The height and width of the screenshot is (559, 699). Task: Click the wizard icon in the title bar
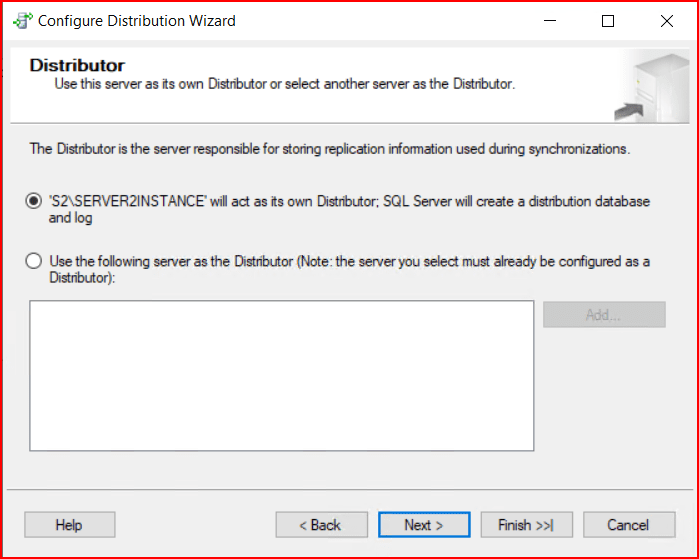click(x=22, y=21)
